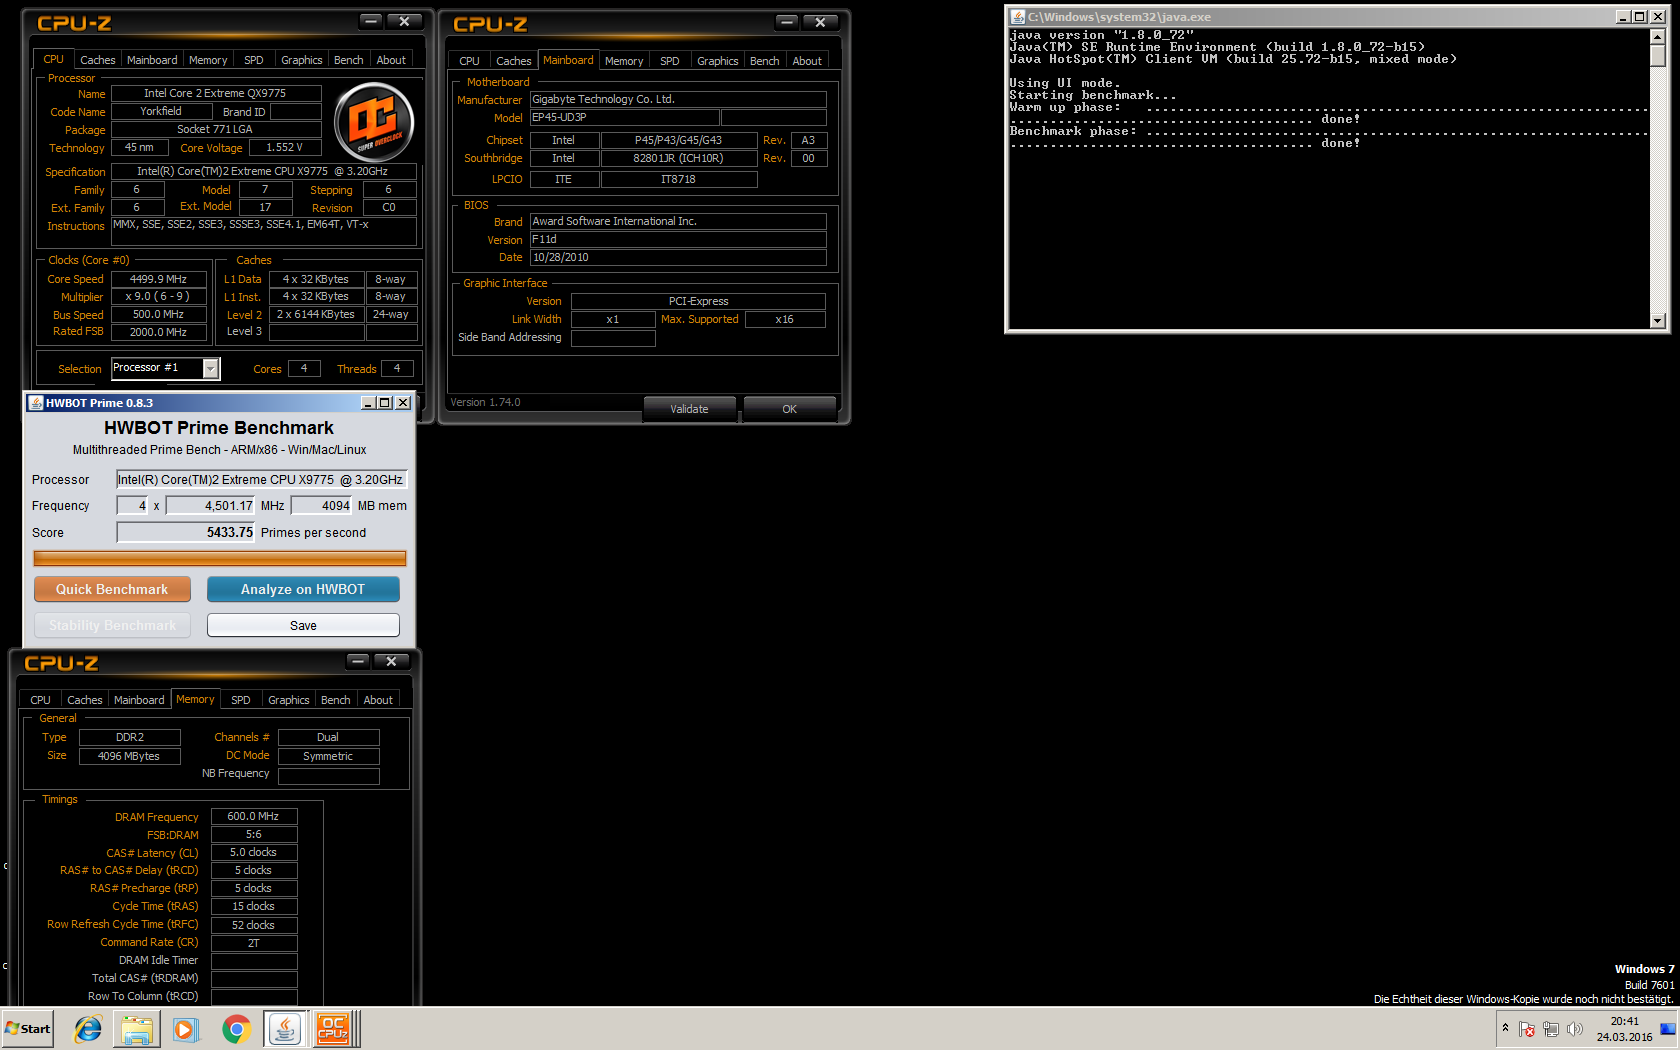
Task: Switch to CPU tab in Mainboard CPU-Z window
Action: coord(469,61)
